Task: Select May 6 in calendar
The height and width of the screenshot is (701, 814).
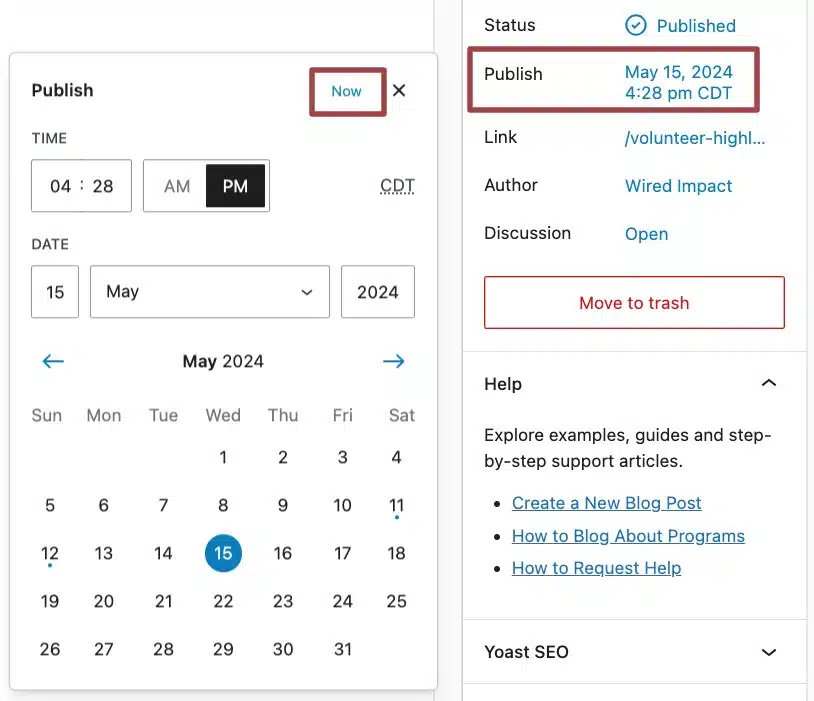Action: point(104,505)
